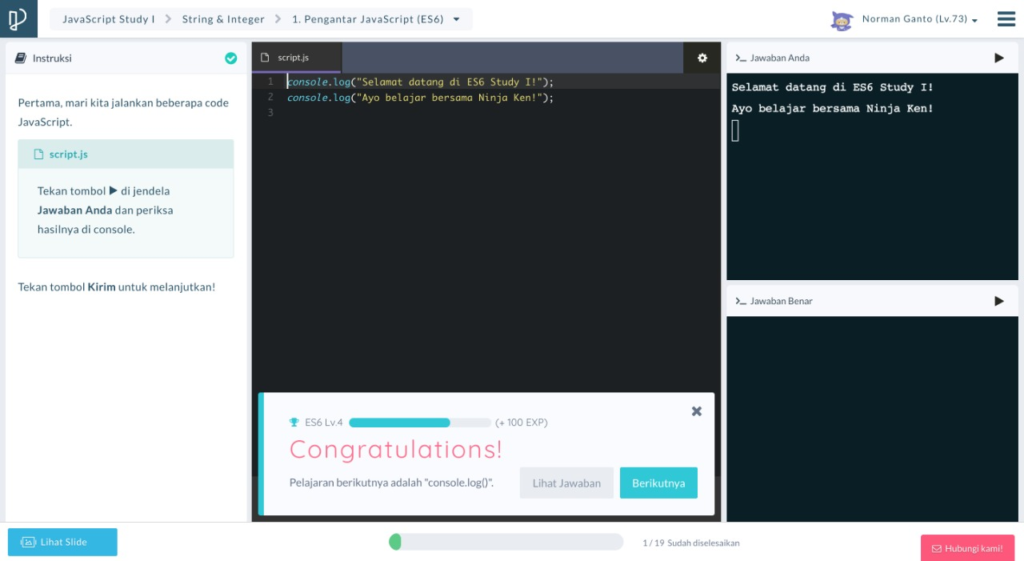This screenshot has width=1024, height=561.
Task: Run code in Jawaban Anda panel
Action: point(998,58)
